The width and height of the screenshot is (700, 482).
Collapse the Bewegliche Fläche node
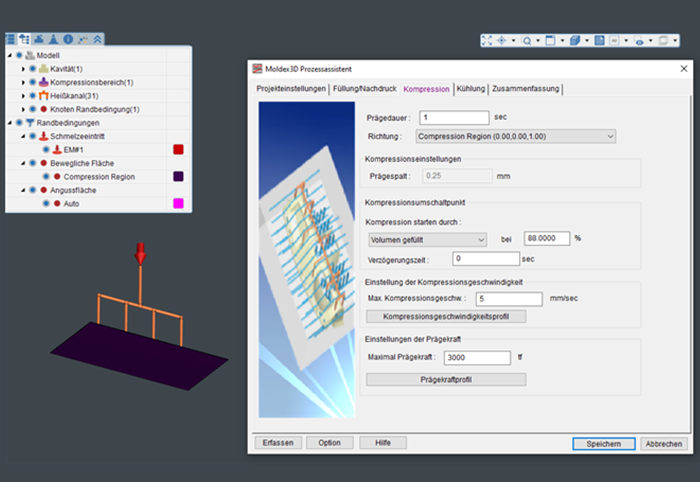pos(23,163)
